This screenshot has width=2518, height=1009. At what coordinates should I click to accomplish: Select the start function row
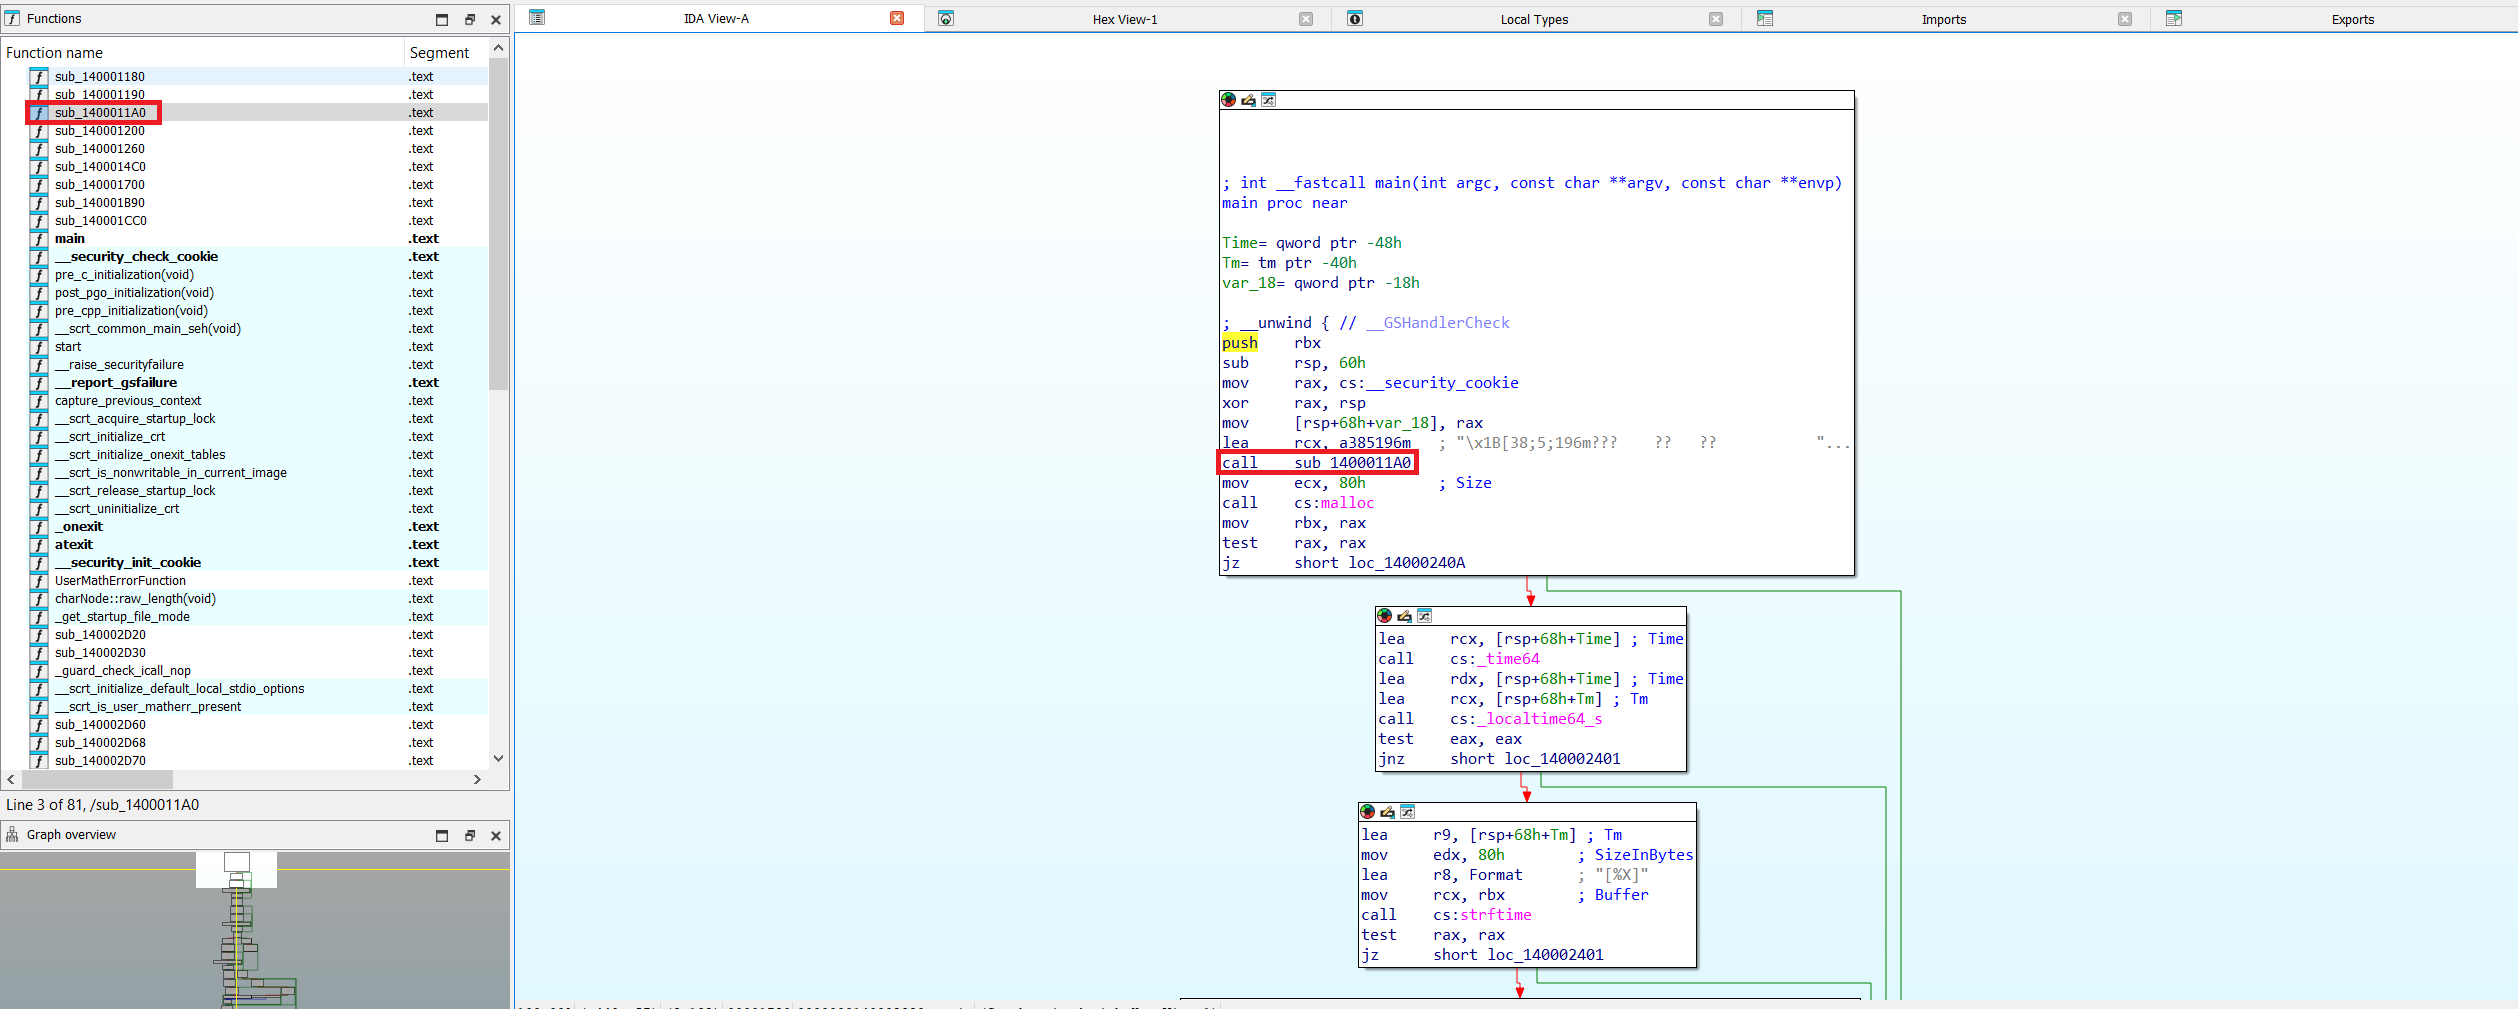(x=245, y=347)
